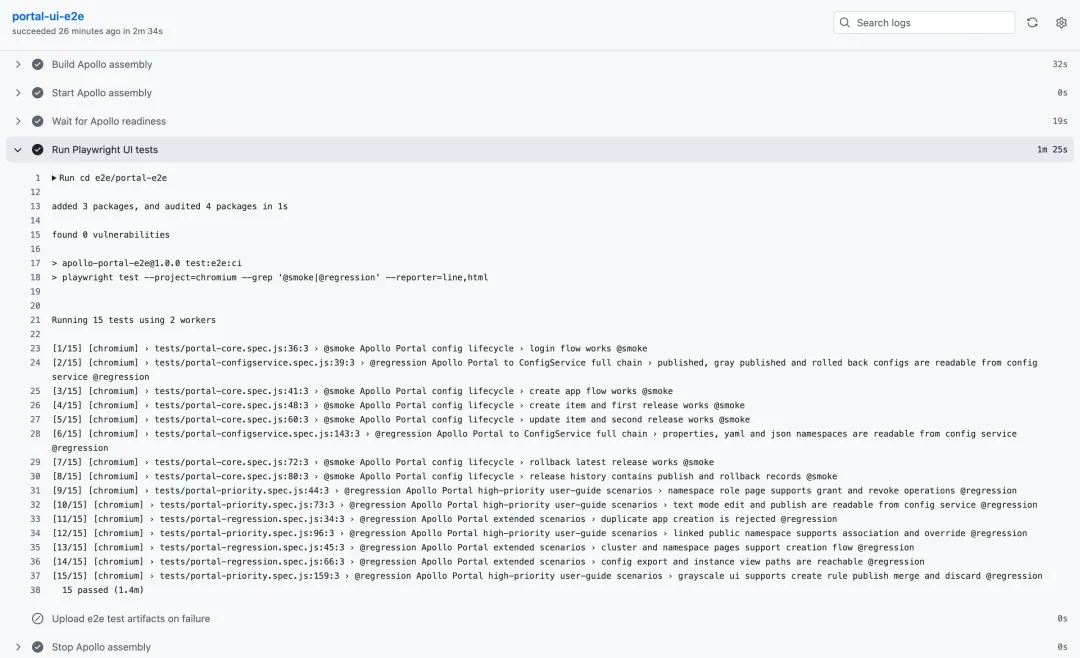Select the Start Apollo assembly step label
This screenshot has width=1080, height=658.
pyautogui.click(x=102, y=93)
